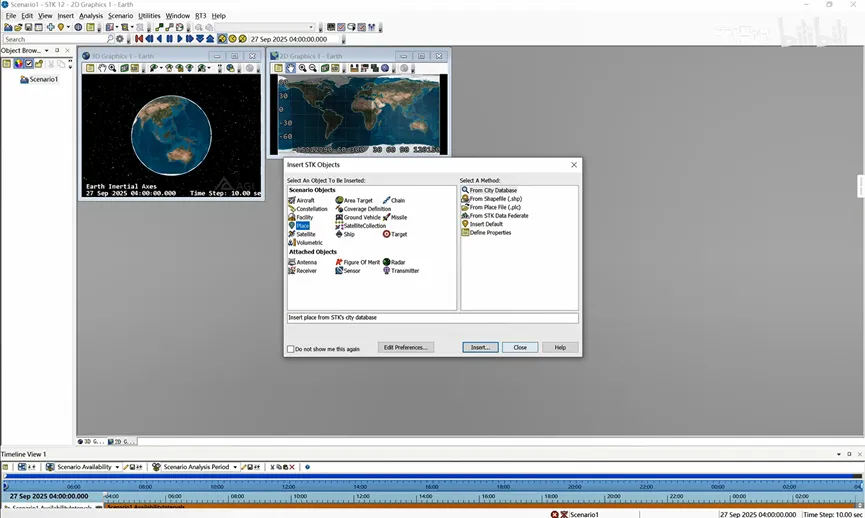Open Timeline View 1 panel dropdown arrow

pos(839,454)
